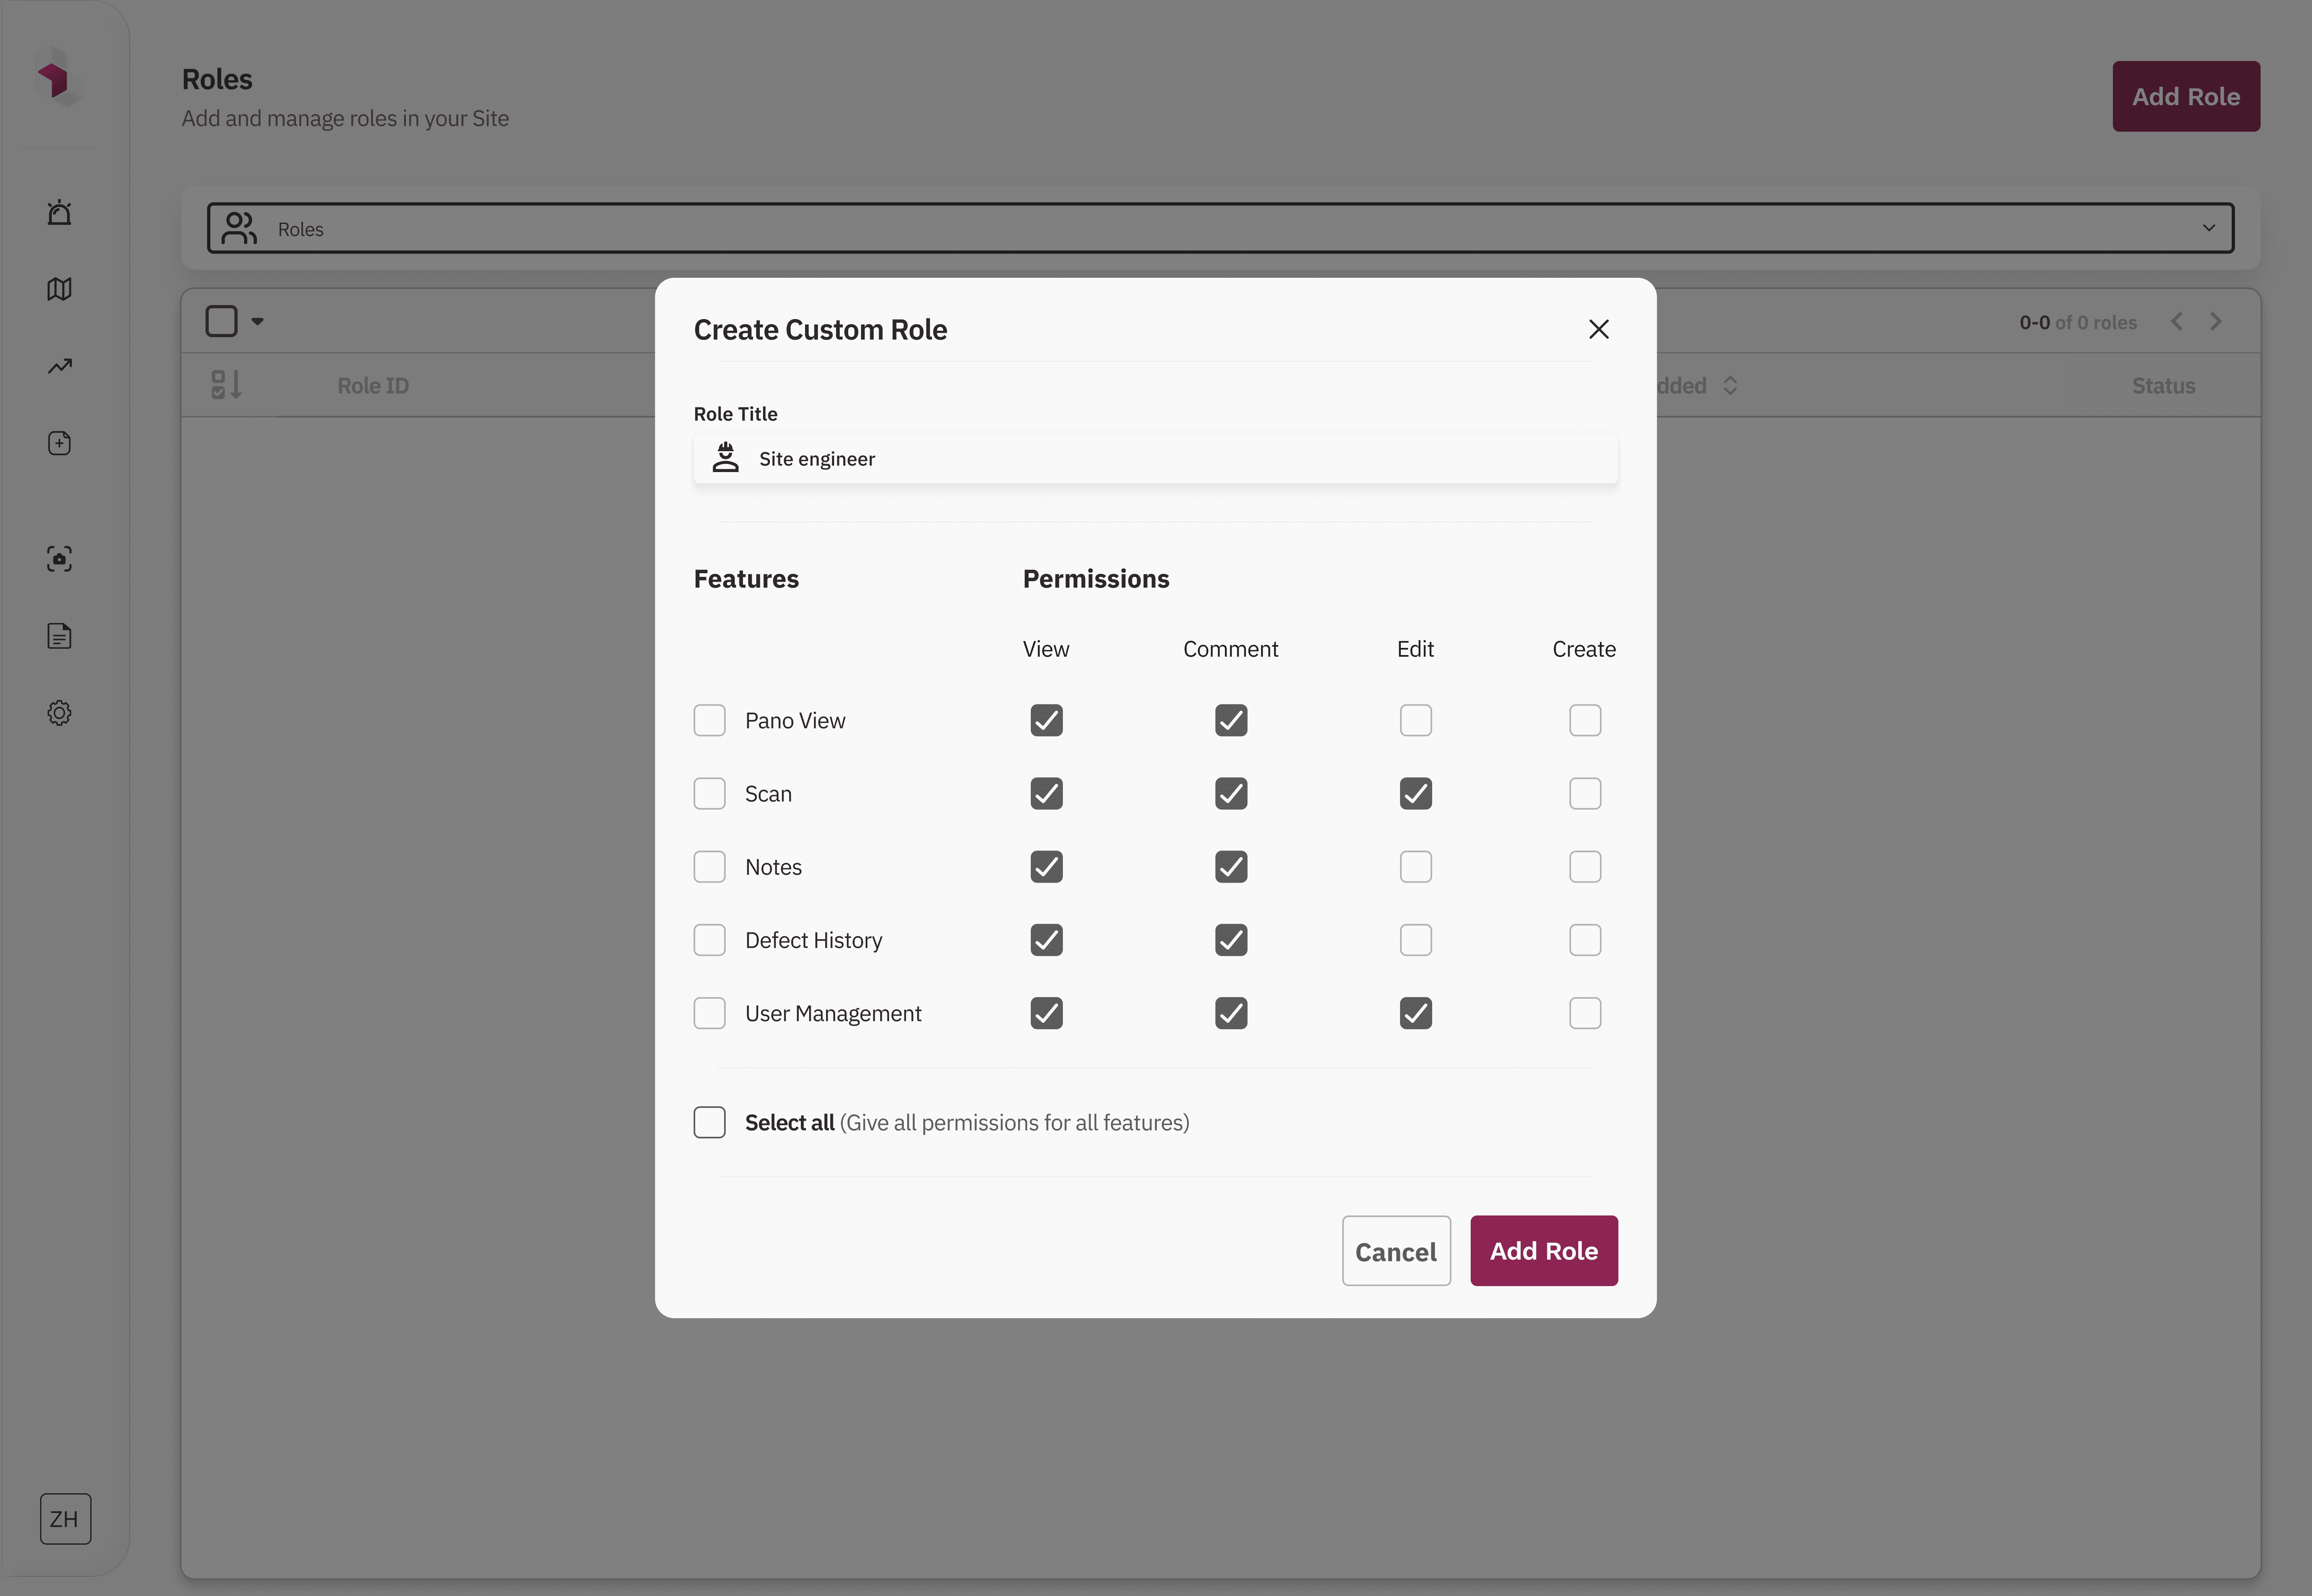Click the alarm siren icon in sidebar
Viewport: 2312px width, 1596px height.
point(60,213)
